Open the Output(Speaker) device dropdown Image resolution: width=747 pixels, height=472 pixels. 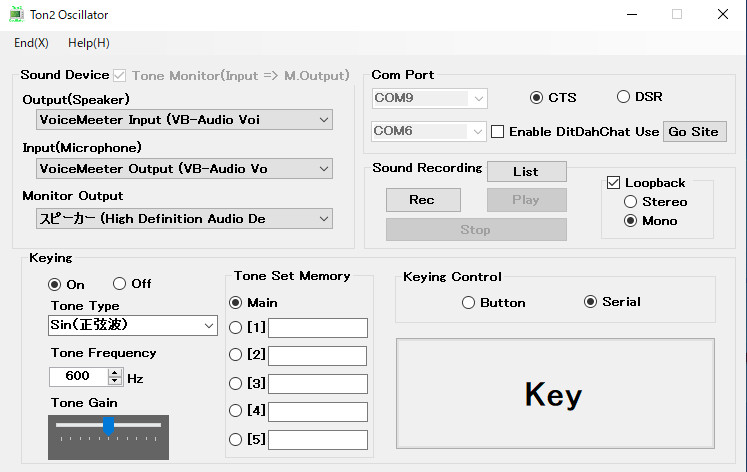point(184,120)
